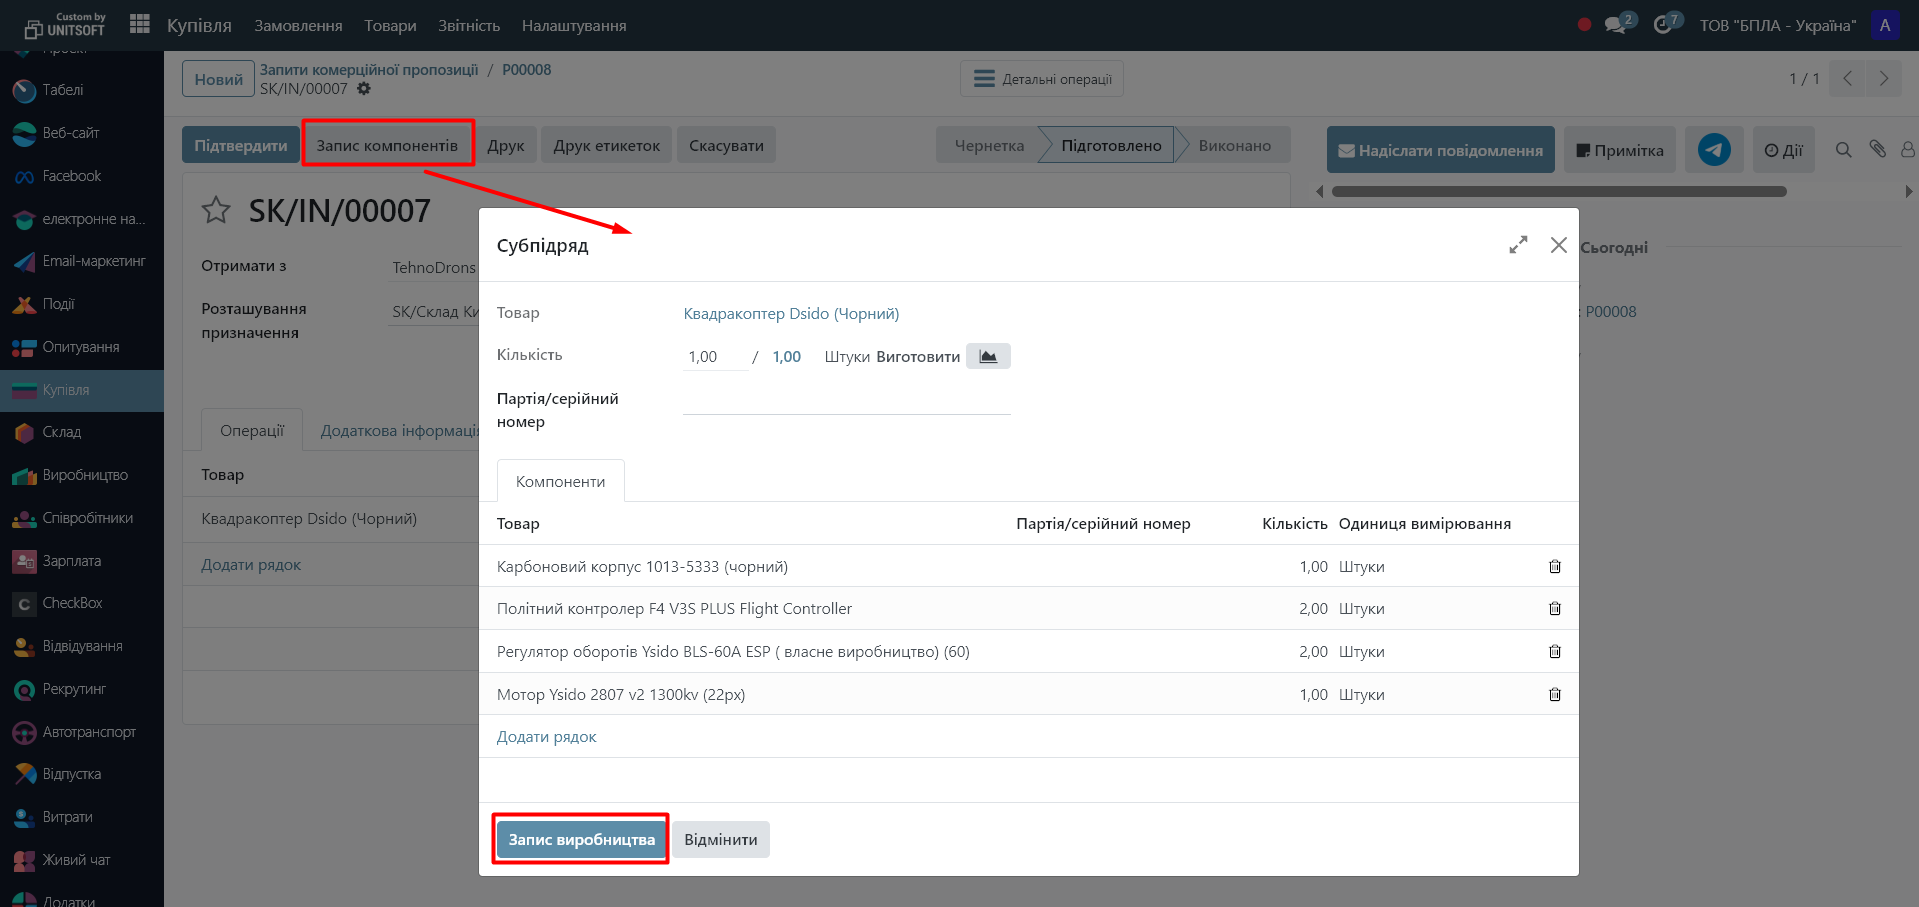Mark SK/IN/00007 as favorite with star
Screen dimensions: 1919x907
click(216, 211)
